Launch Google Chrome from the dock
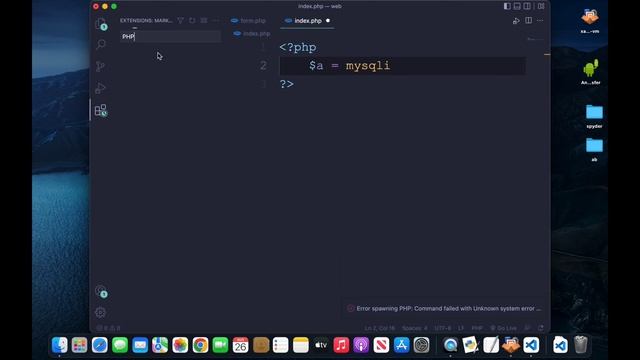640x360 pixels. [200, 345]
